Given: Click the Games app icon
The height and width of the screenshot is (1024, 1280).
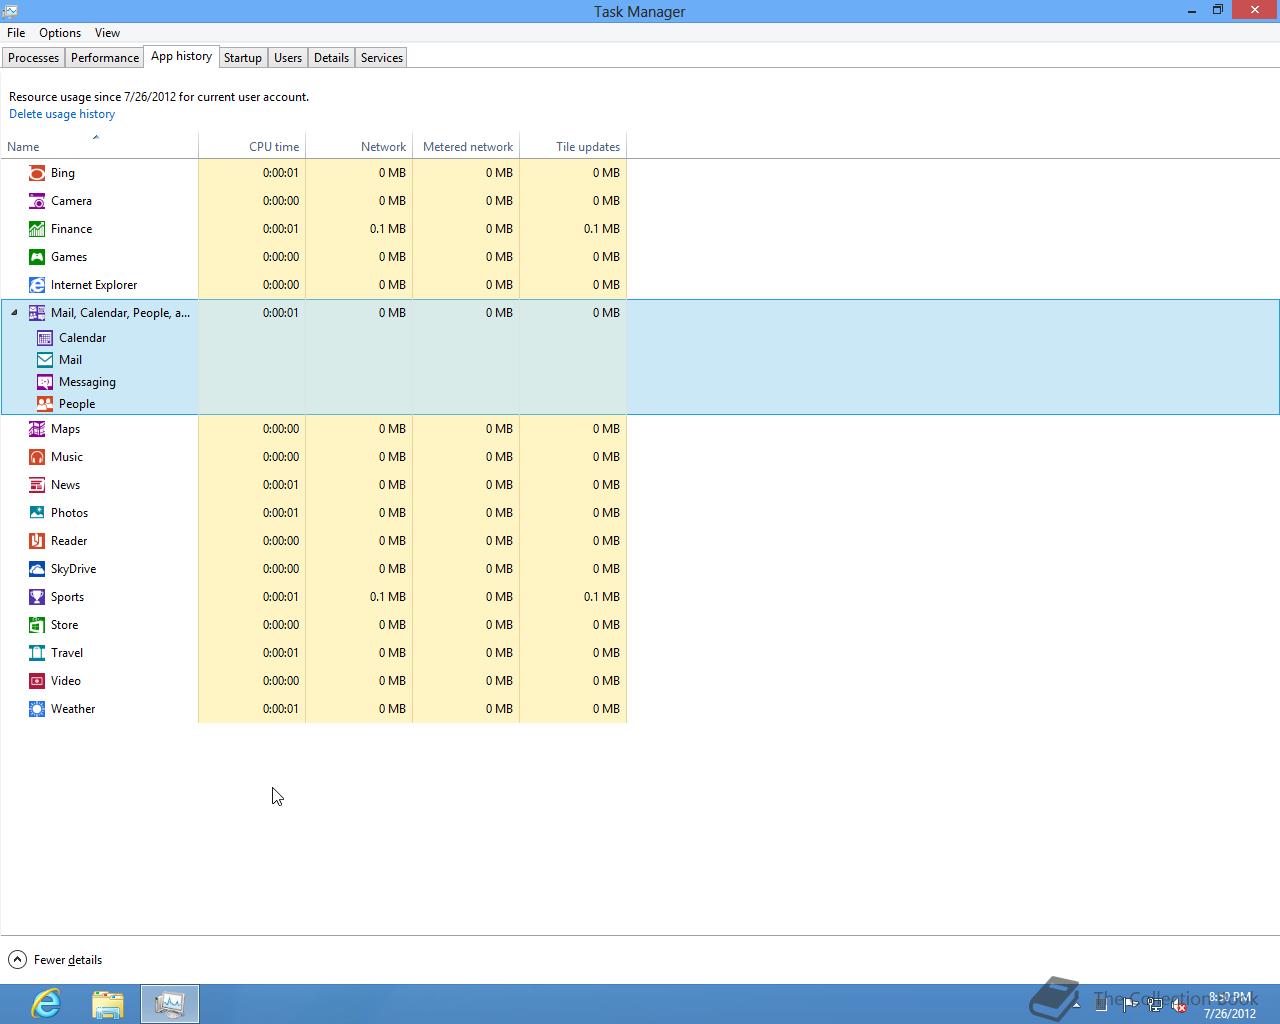Looking at the screenshot, I should pos(37,257).
